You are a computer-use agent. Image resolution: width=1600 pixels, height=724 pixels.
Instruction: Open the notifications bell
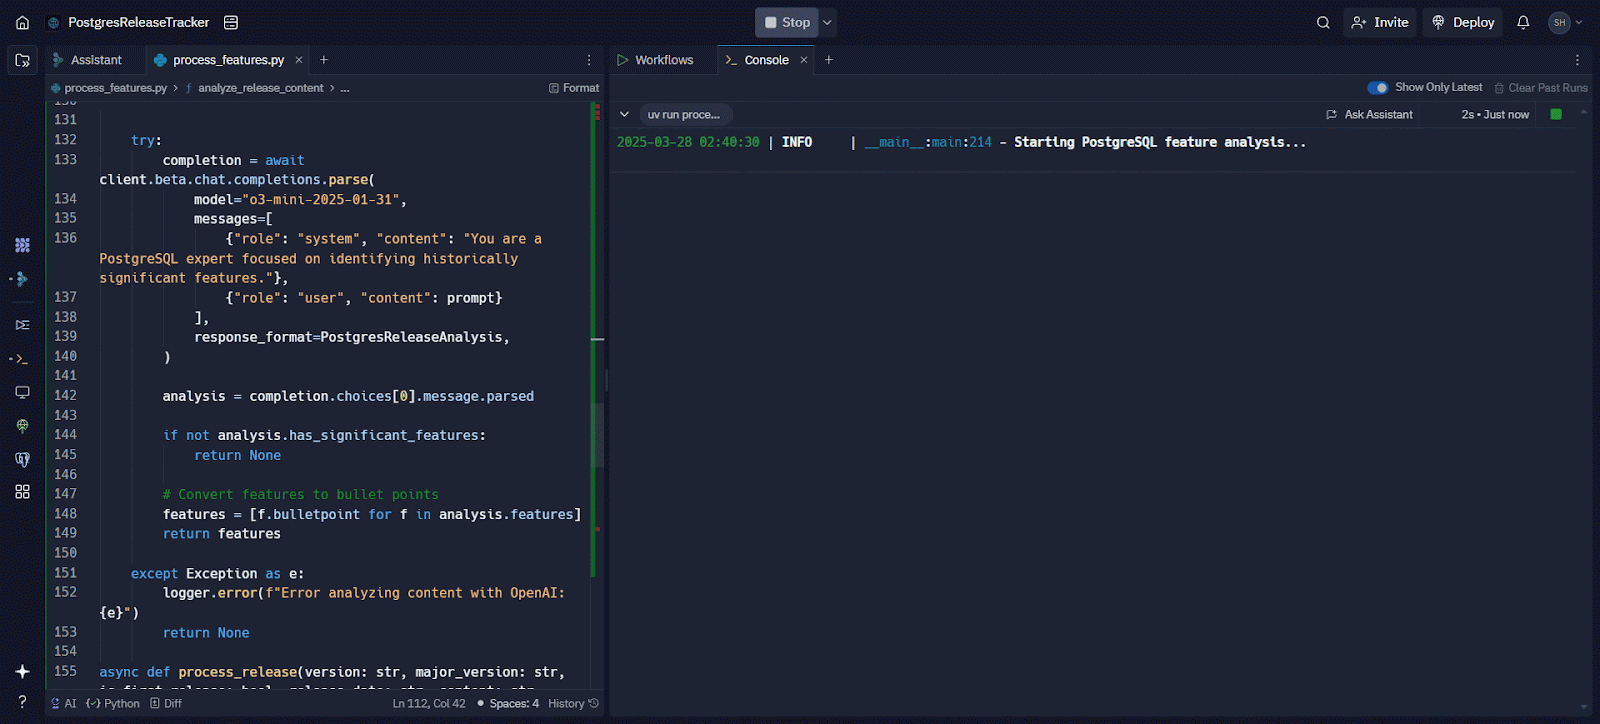[1523, 22]
